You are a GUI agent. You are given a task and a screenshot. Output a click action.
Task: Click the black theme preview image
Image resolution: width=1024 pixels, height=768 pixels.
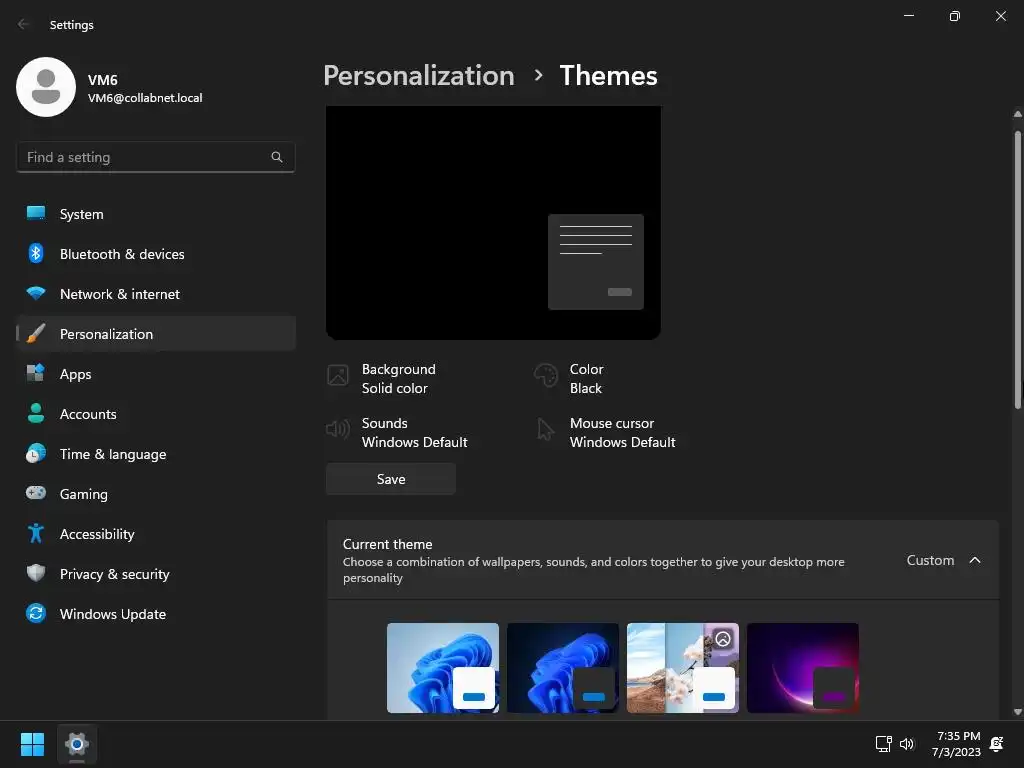click(493, 222)
